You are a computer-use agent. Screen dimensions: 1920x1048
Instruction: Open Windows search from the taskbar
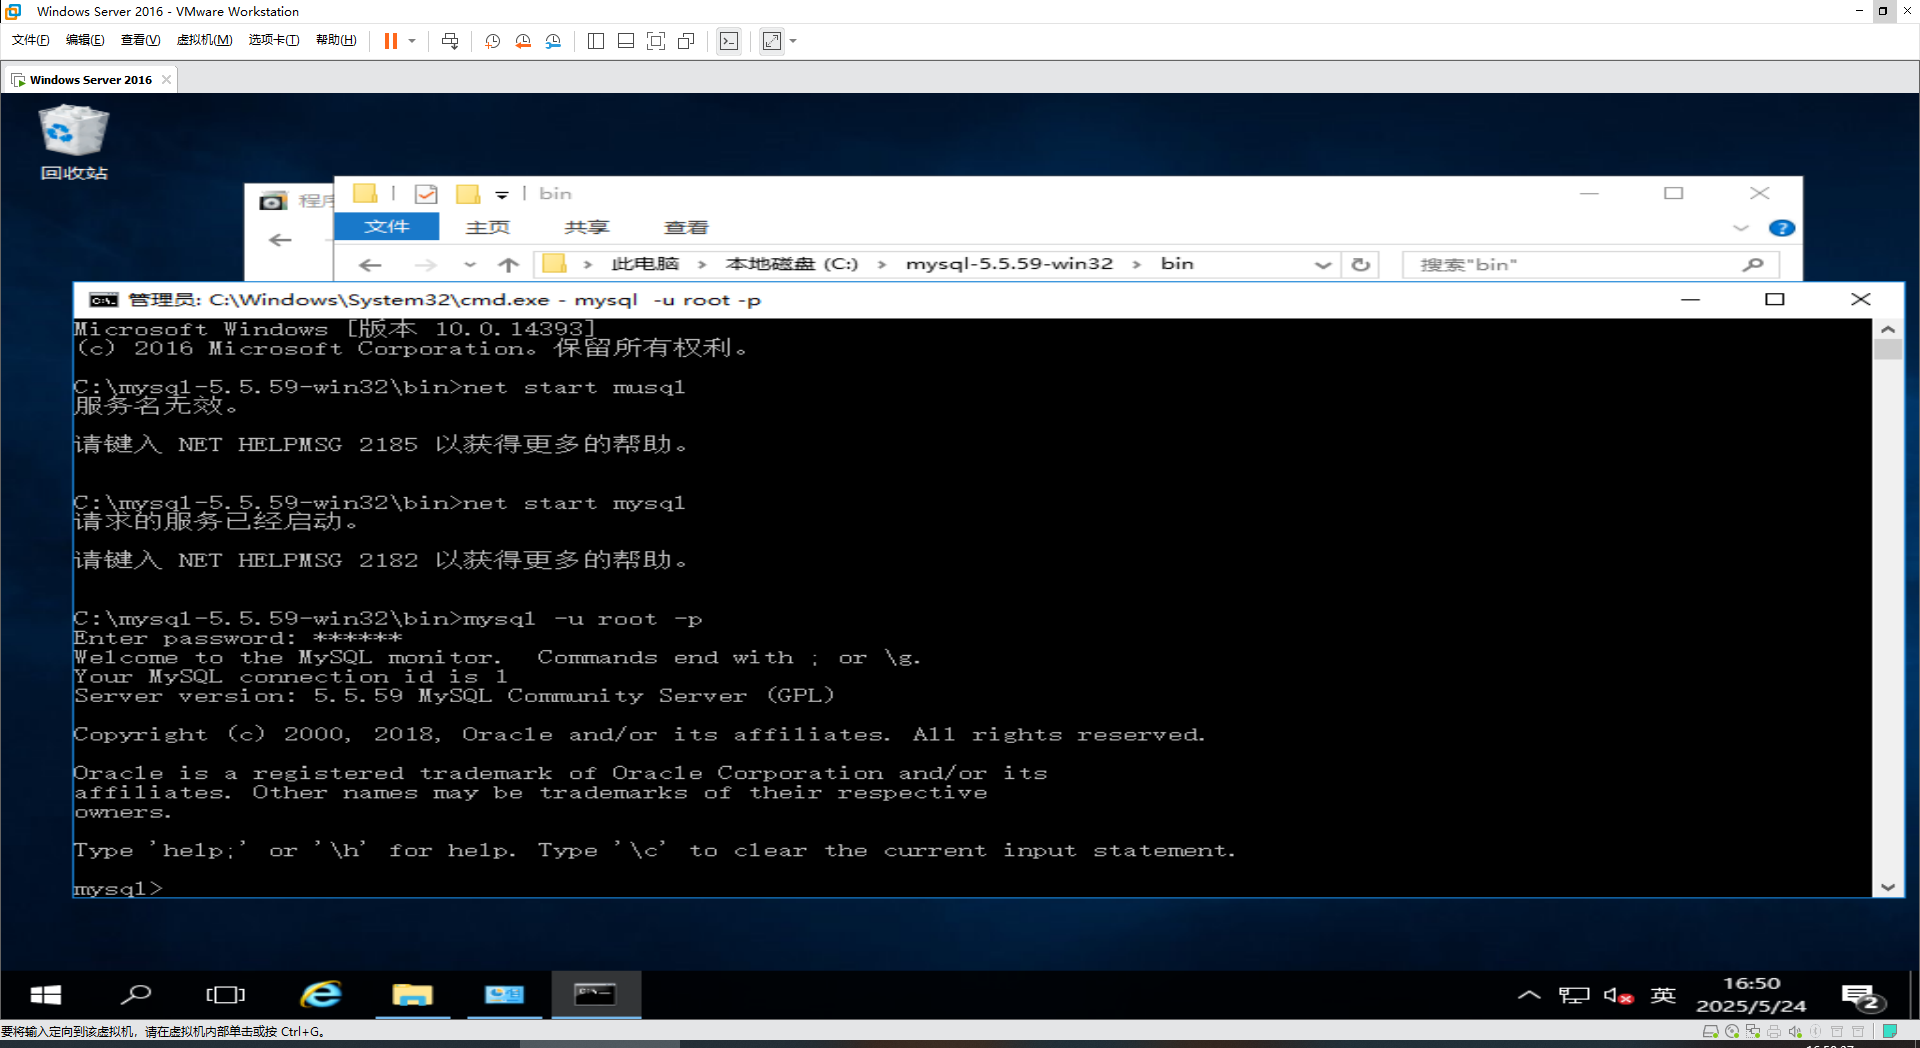click(135, 995)
